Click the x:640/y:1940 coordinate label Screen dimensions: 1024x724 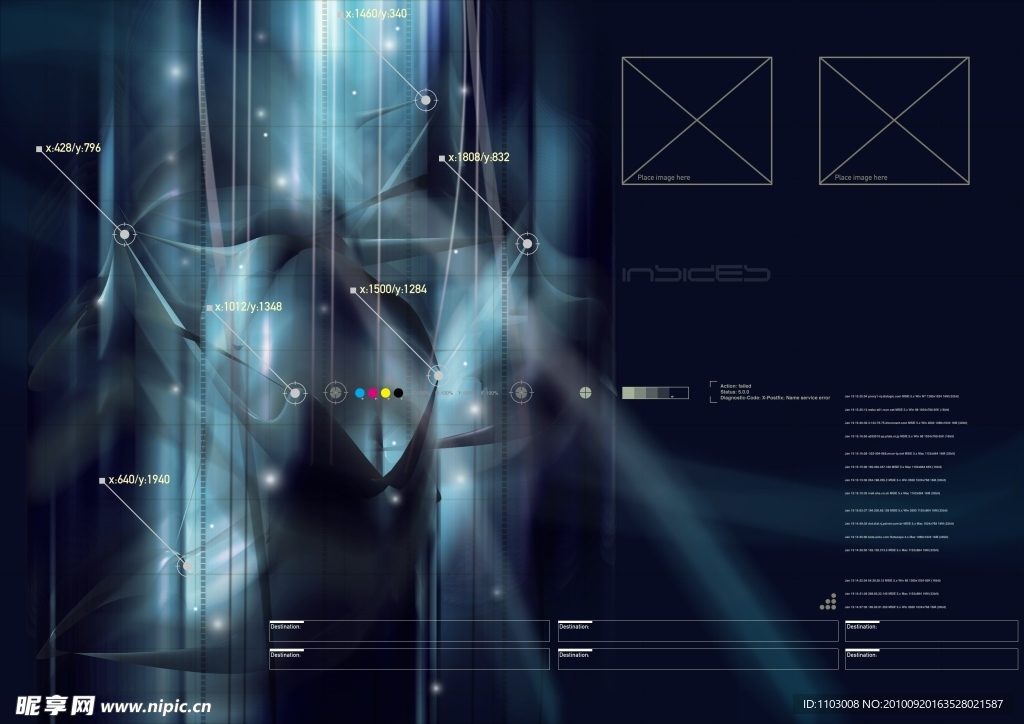(x=139, y=480)
